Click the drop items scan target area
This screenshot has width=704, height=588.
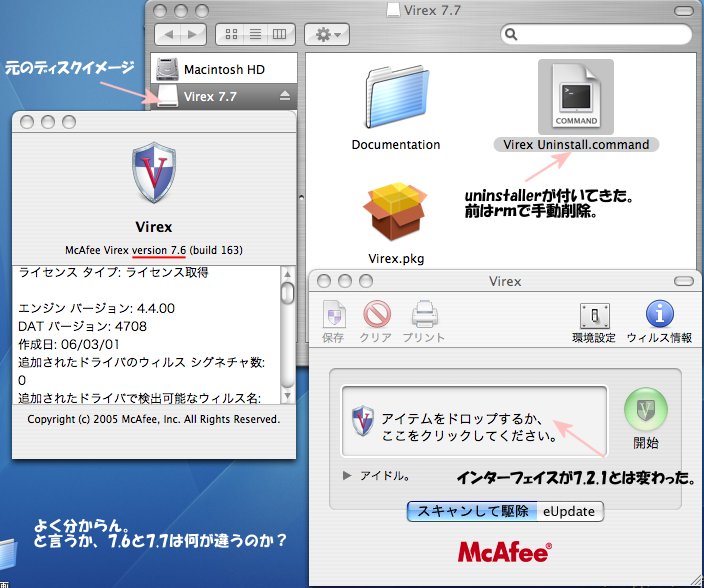coord(474,421)
